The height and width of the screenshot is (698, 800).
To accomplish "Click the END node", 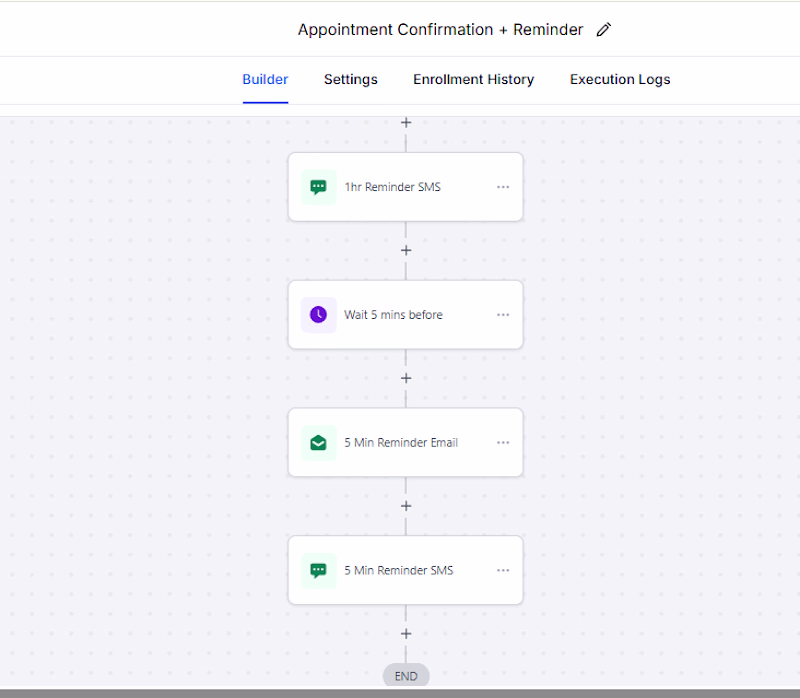I will [406, 676].
